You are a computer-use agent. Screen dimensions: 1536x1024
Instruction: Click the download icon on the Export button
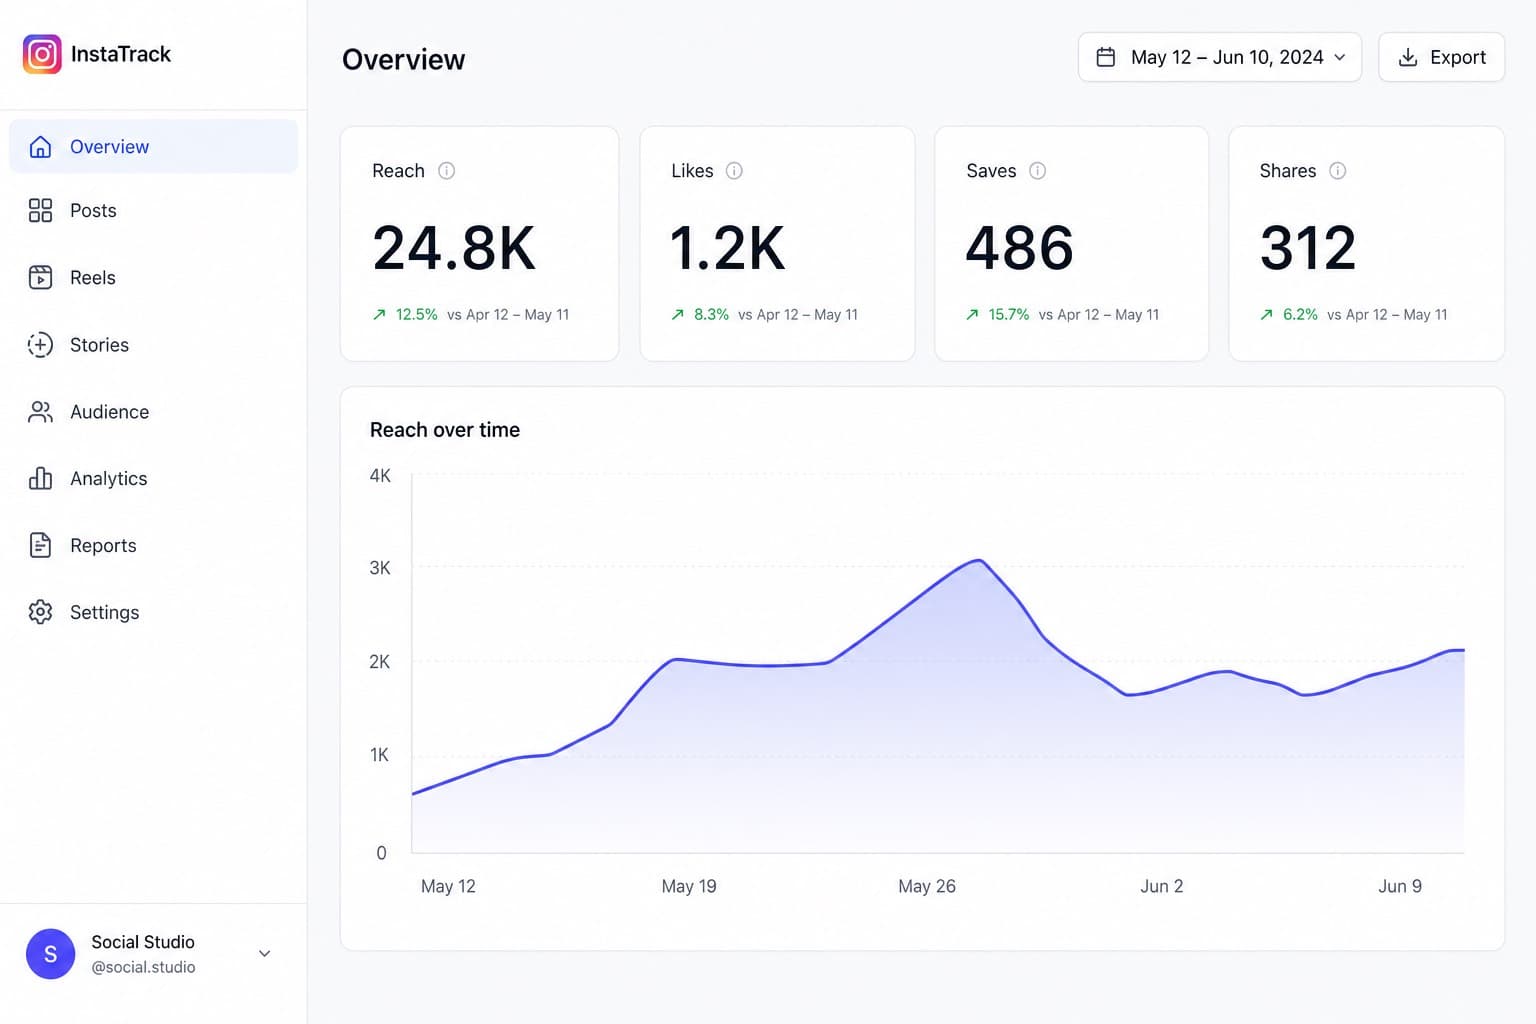[1408, 57]
